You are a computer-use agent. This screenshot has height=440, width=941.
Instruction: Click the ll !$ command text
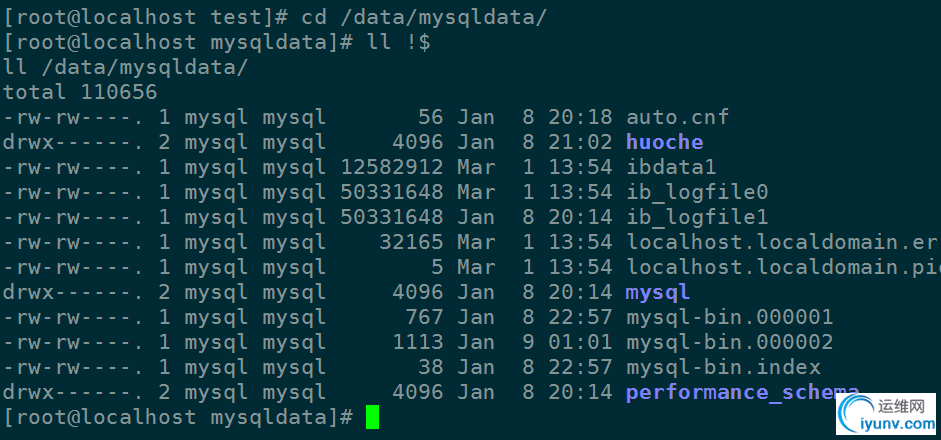(398, 43)
